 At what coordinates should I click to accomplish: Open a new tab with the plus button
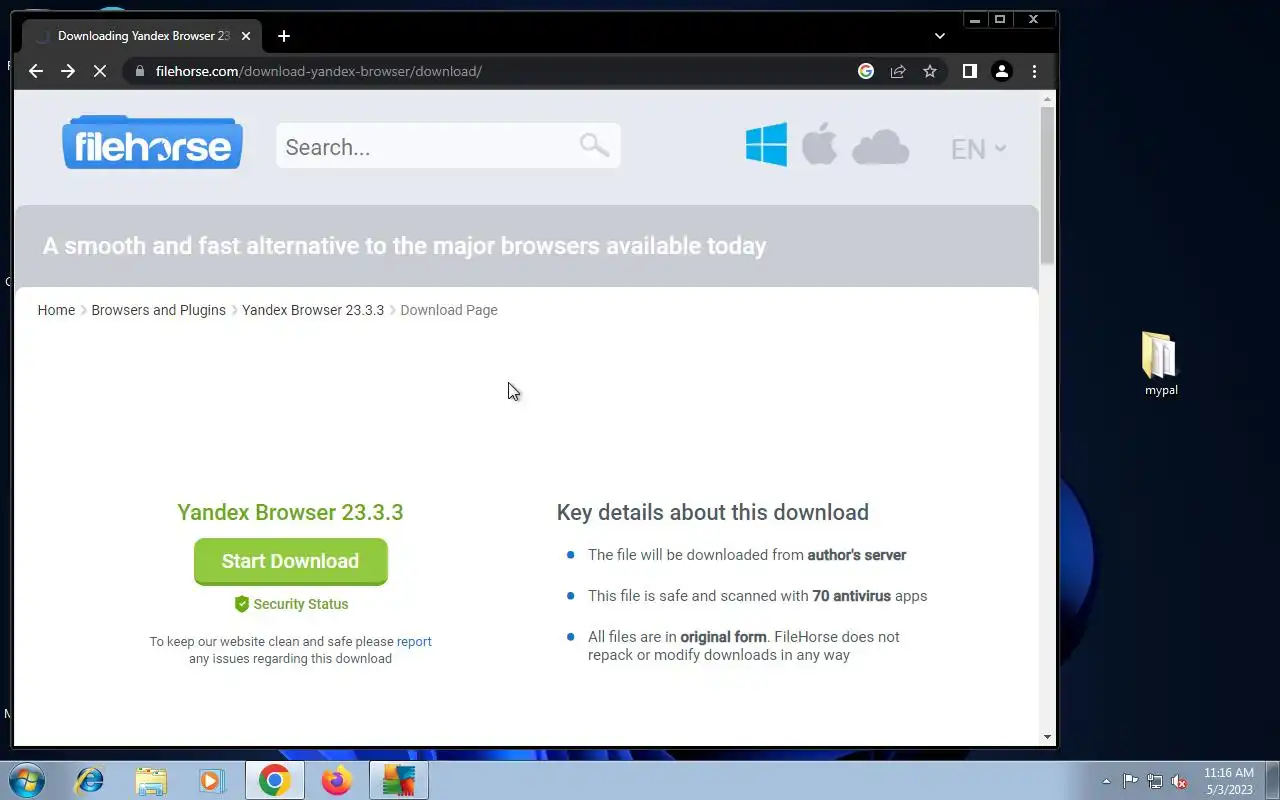point(284,36)
